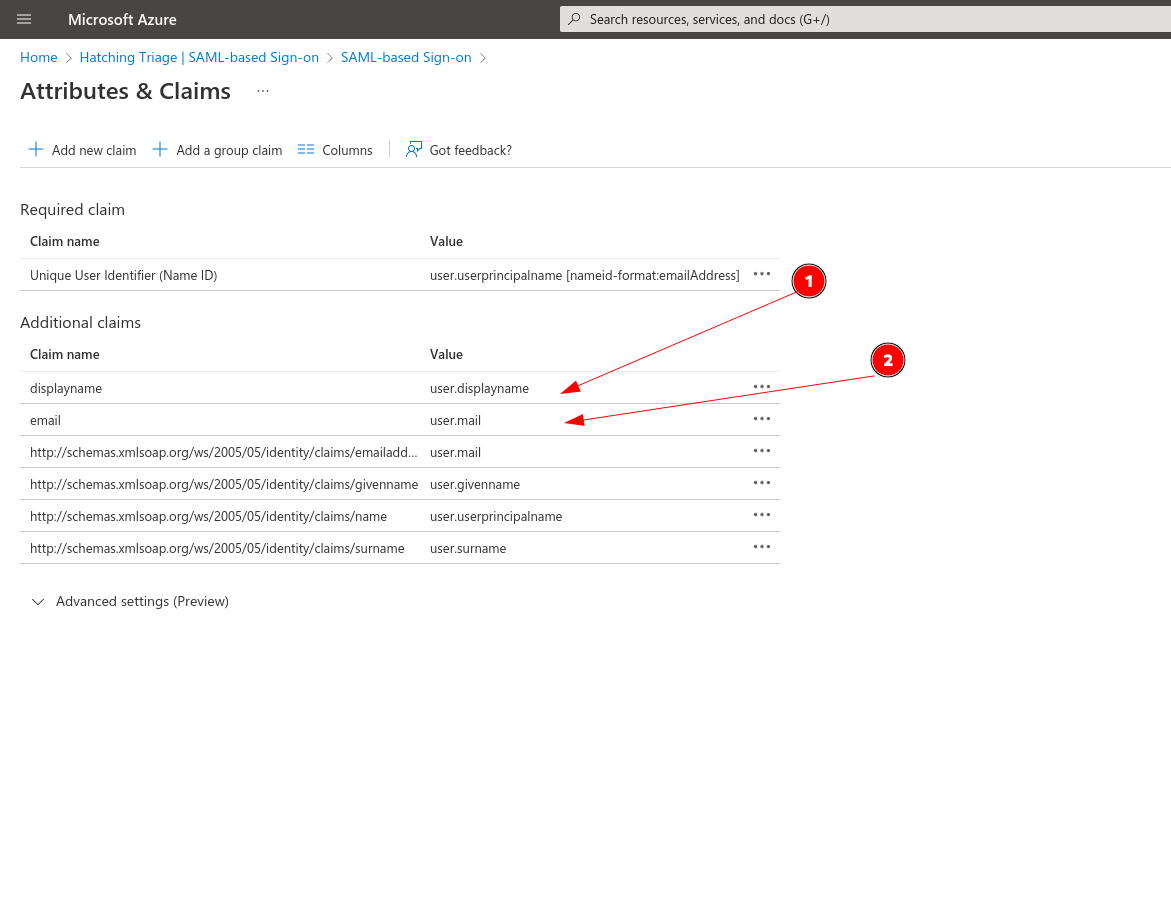1171x916 pixels.
Task: Open ellipsis menu next to page title
Action: coord(263,91)
